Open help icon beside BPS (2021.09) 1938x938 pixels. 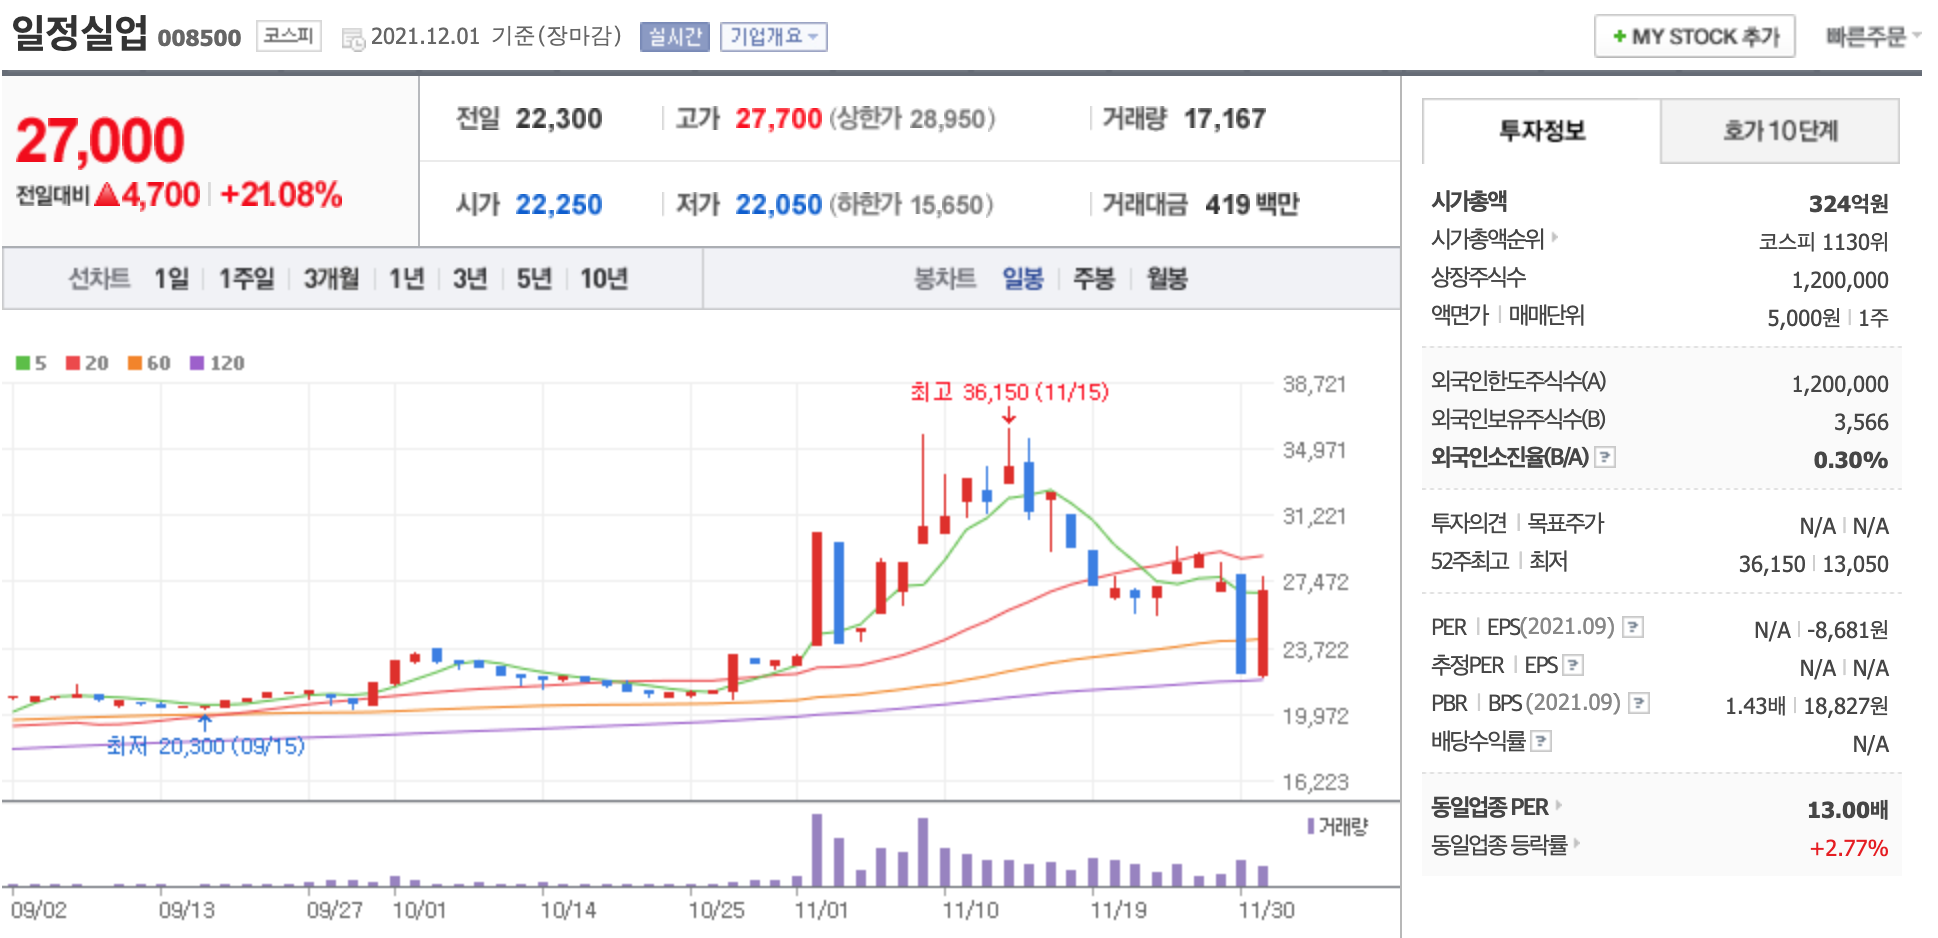tap(1639, 703)
